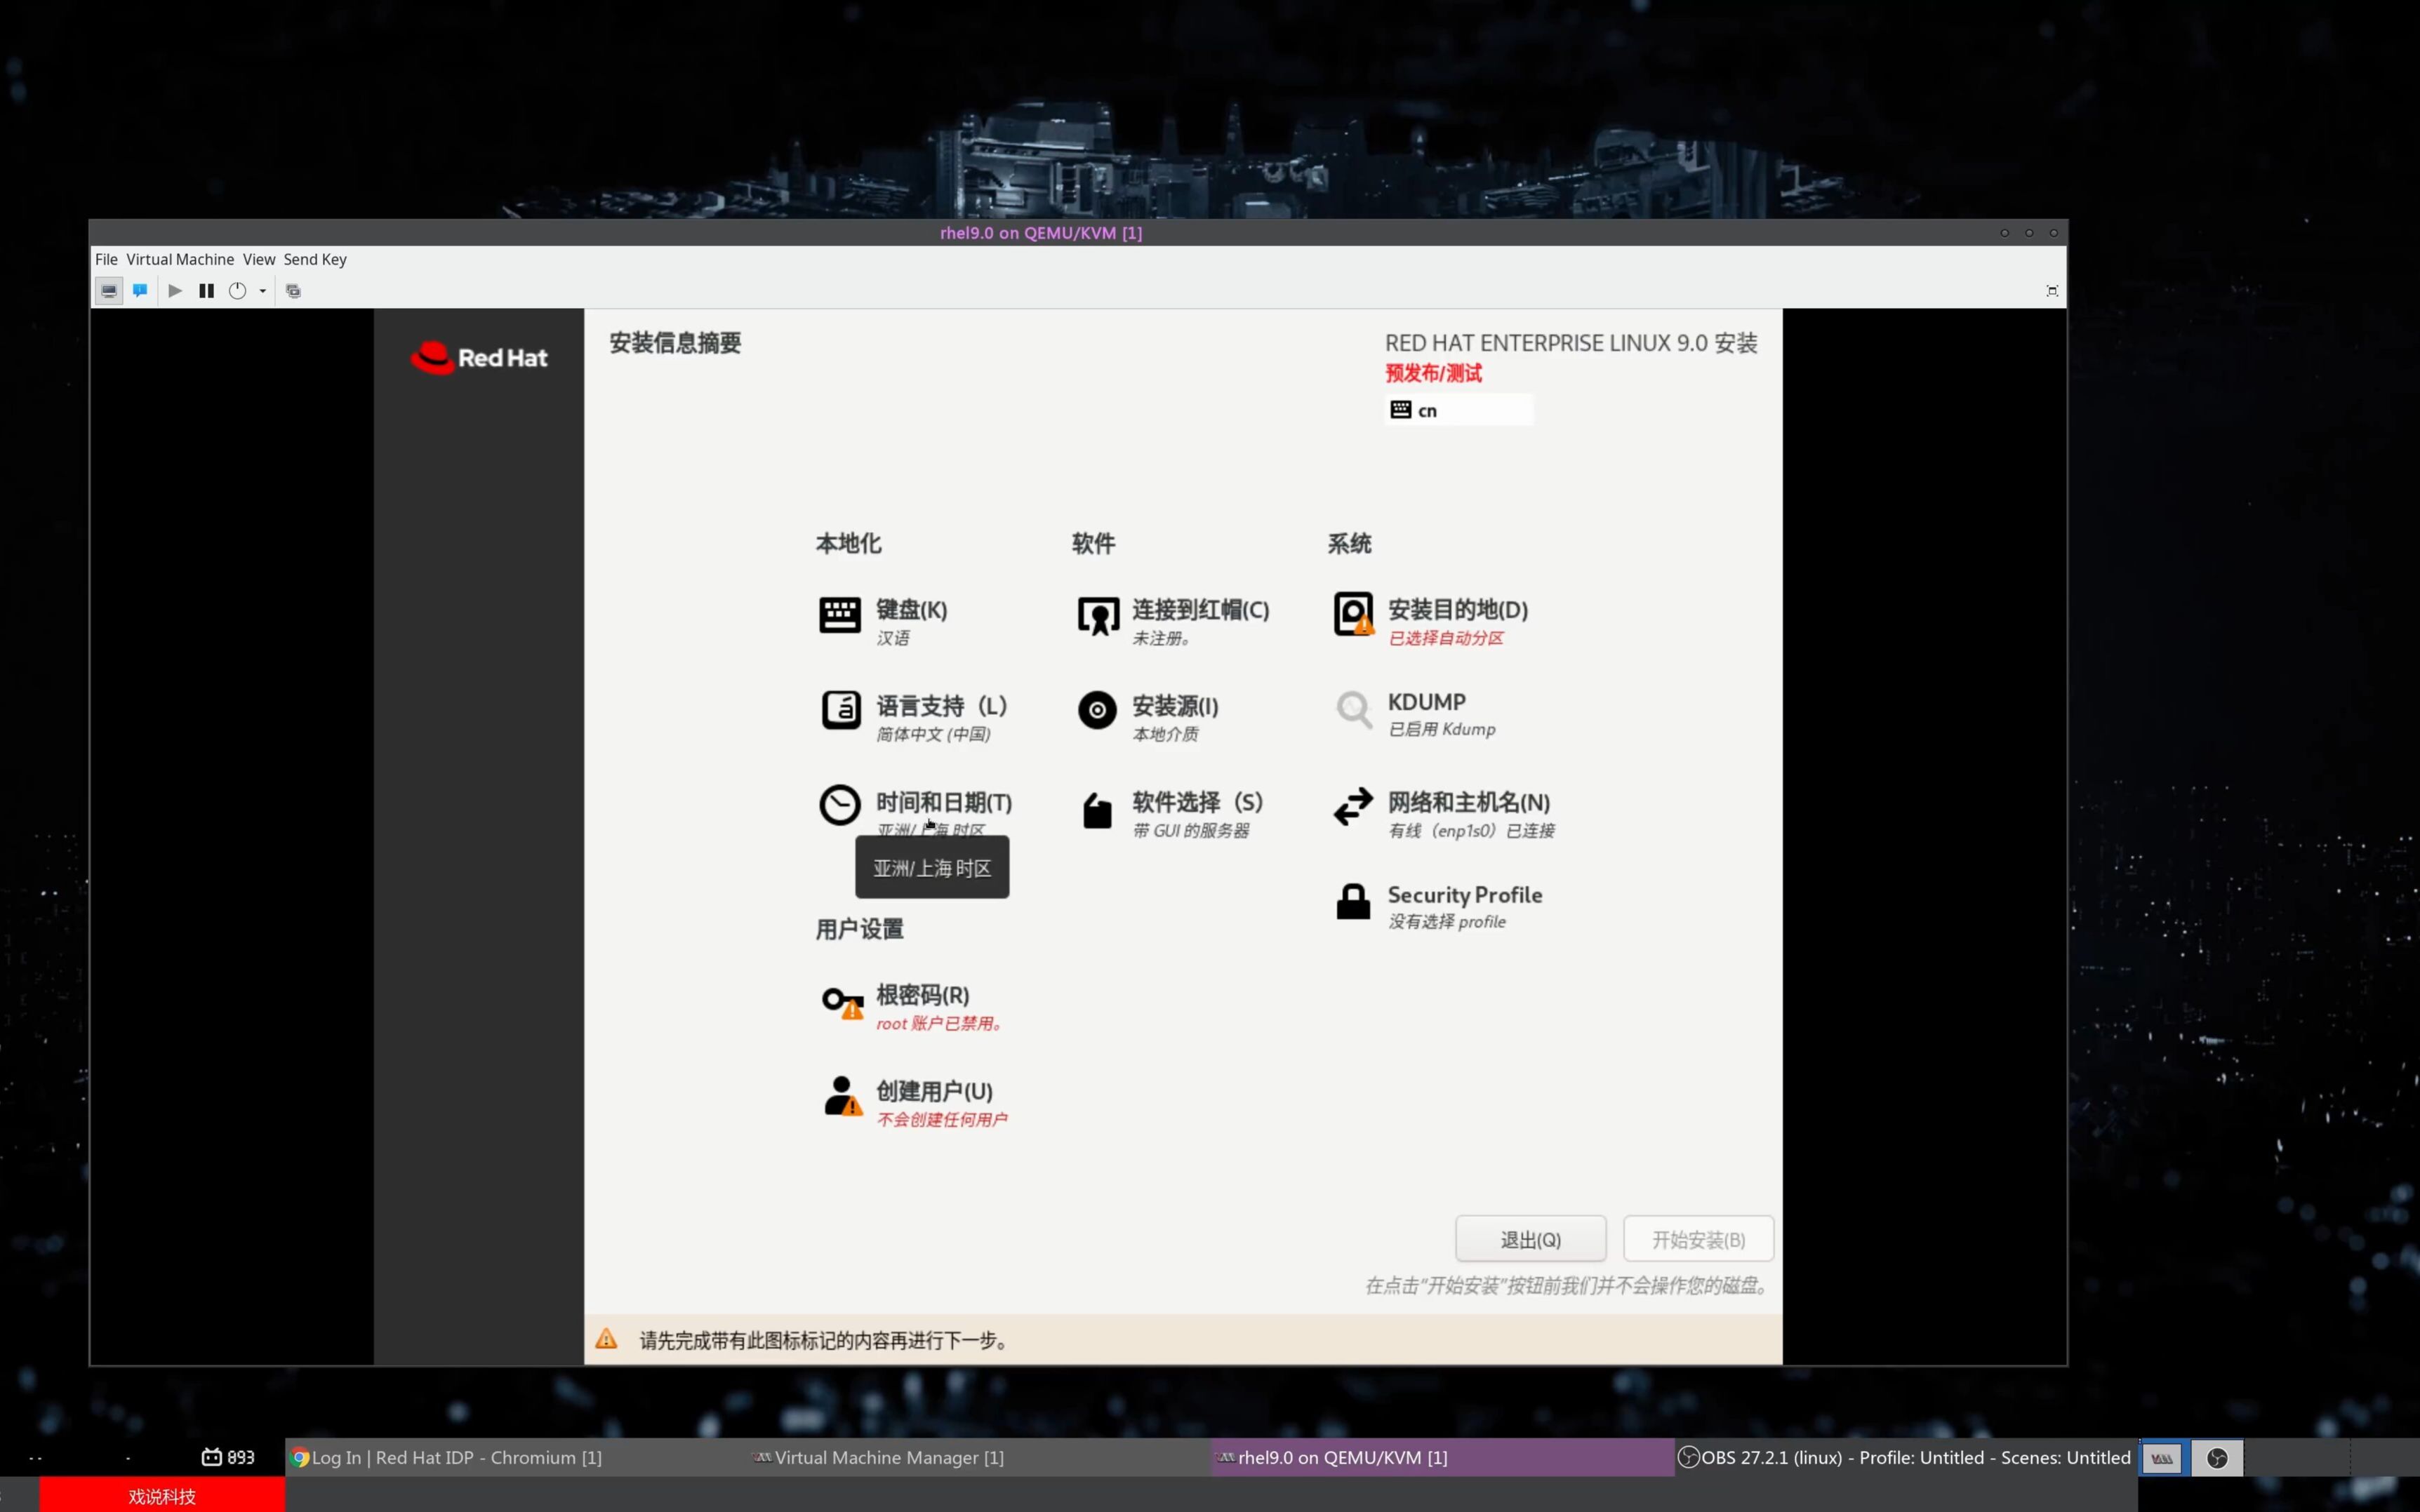
Task: Toggle fullscreen icon in VM toolbar
Action: (2052, 291)
